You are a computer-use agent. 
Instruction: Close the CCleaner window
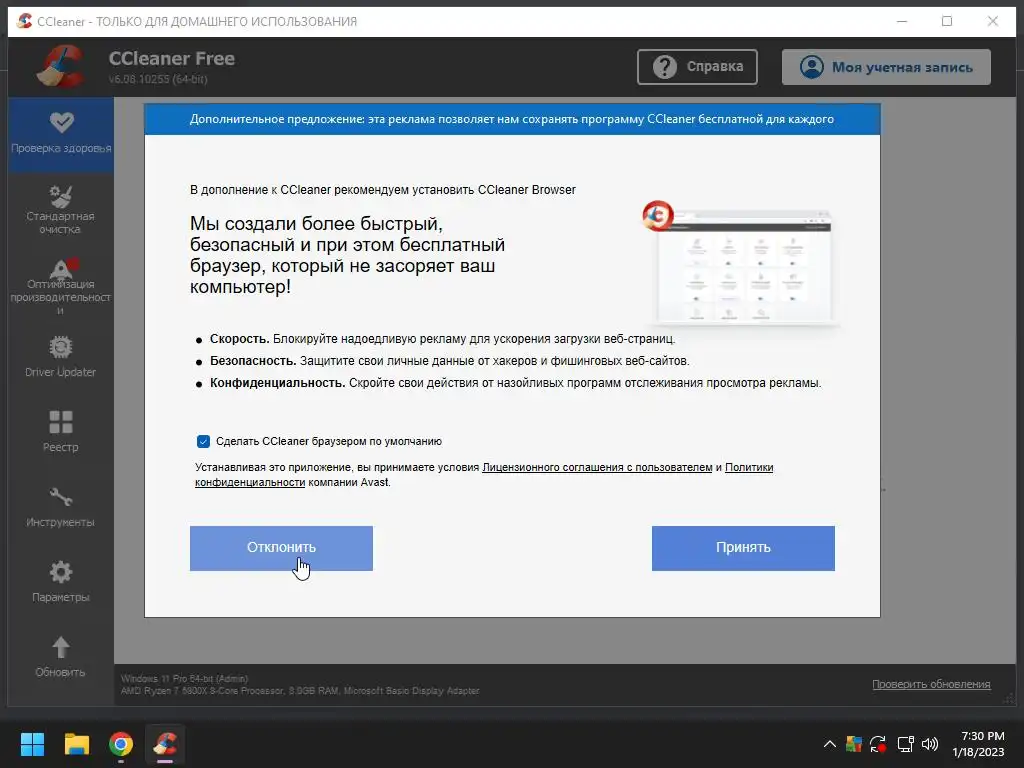click(993, 22)
